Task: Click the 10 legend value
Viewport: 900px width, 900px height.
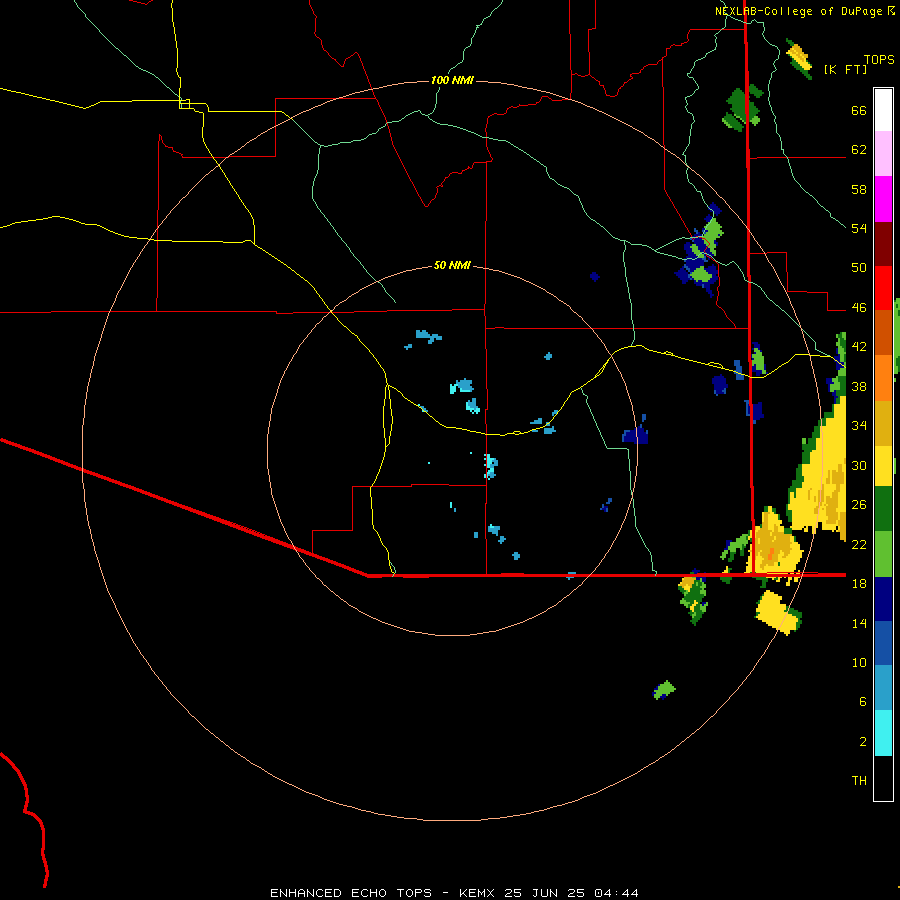Action: tap(859, 663)
